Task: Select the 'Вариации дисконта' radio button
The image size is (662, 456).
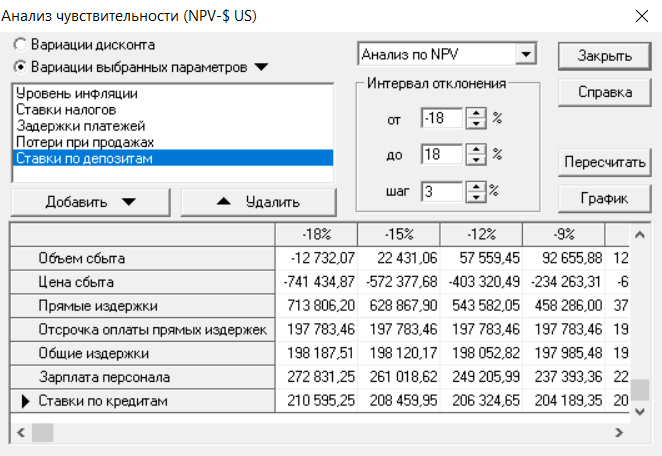Action: pyautogui.click(x=20, y=44)
